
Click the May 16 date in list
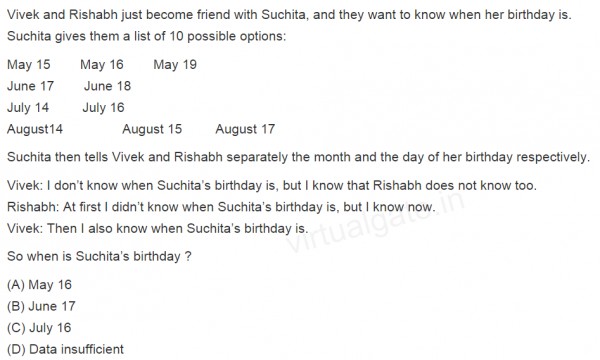(102, 64)
